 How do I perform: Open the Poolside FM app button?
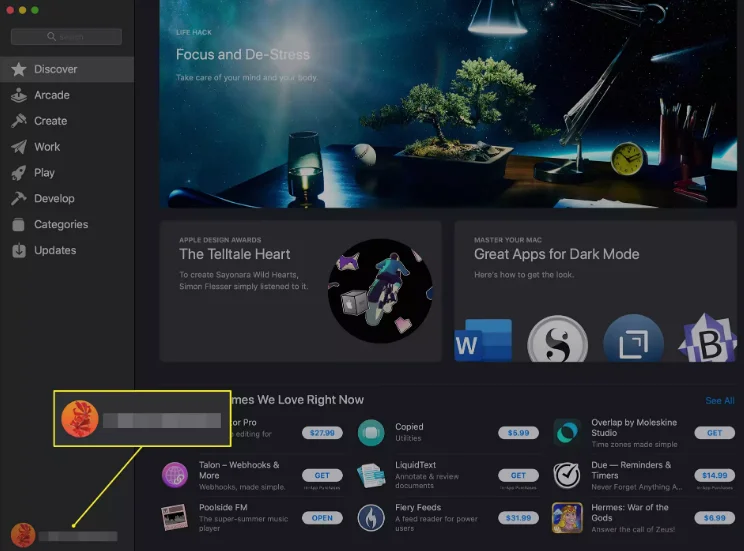[322, 518]
